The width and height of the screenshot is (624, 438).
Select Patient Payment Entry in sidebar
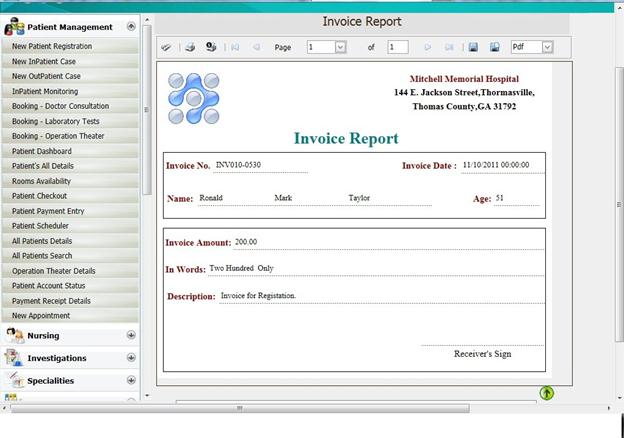[x=48, y=211]
